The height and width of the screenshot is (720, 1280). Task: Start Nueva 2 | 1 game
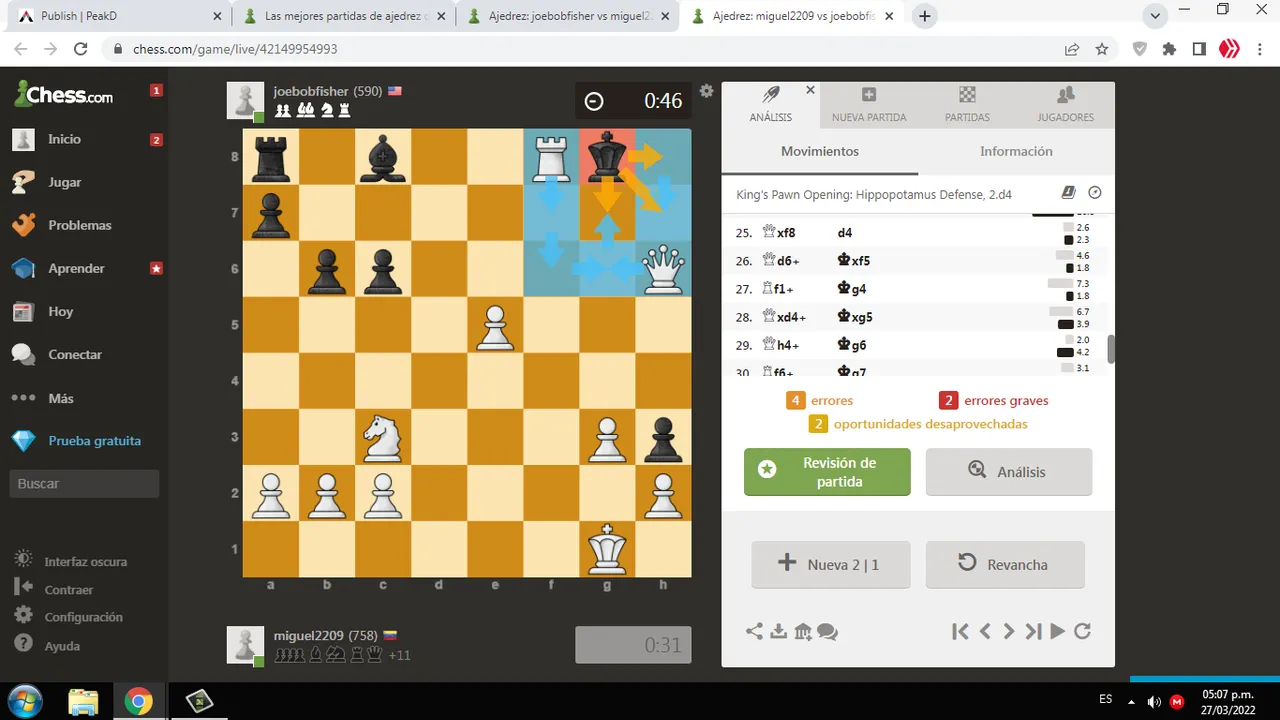[831, 564]
